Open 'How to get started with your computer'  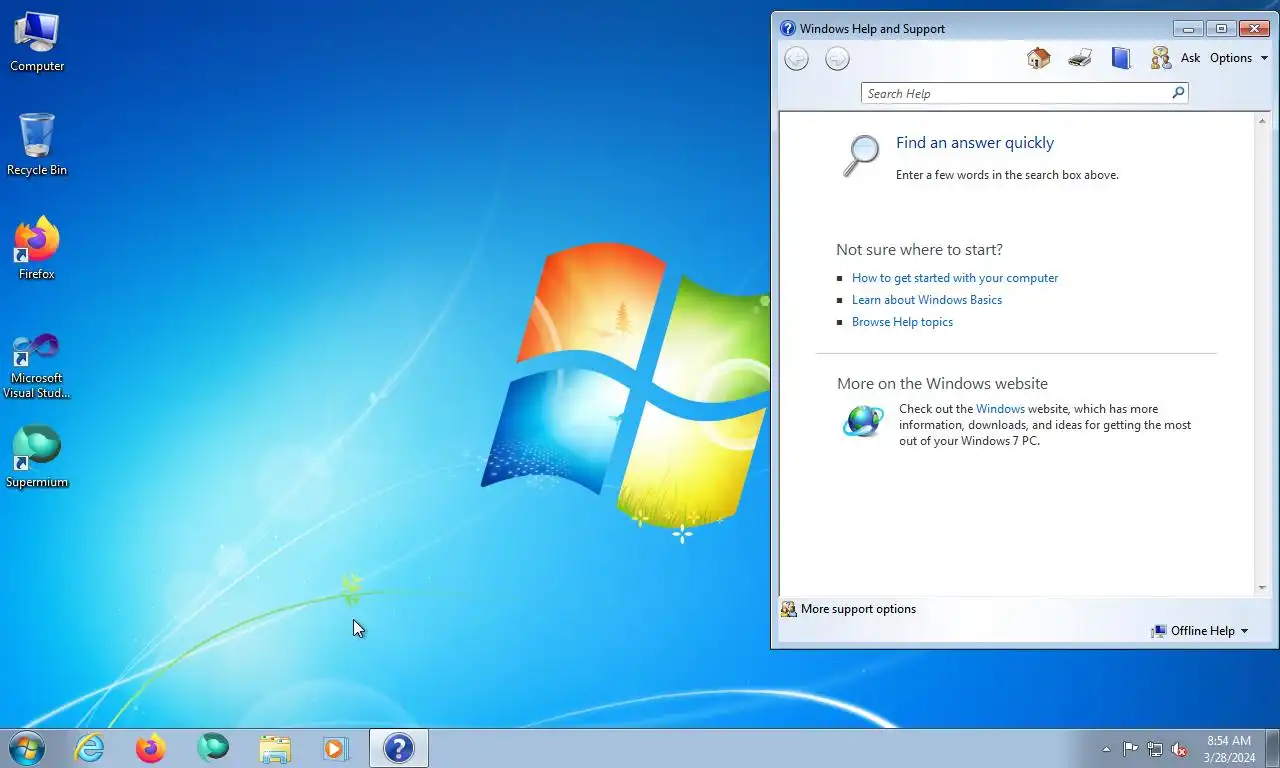(x=955, y=278)
